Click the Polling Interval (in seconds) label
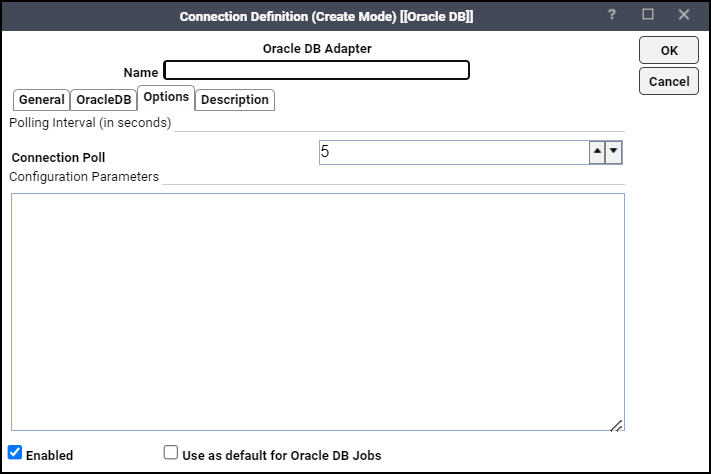Viewport: 711px width, 474px height. coord(90,123)
